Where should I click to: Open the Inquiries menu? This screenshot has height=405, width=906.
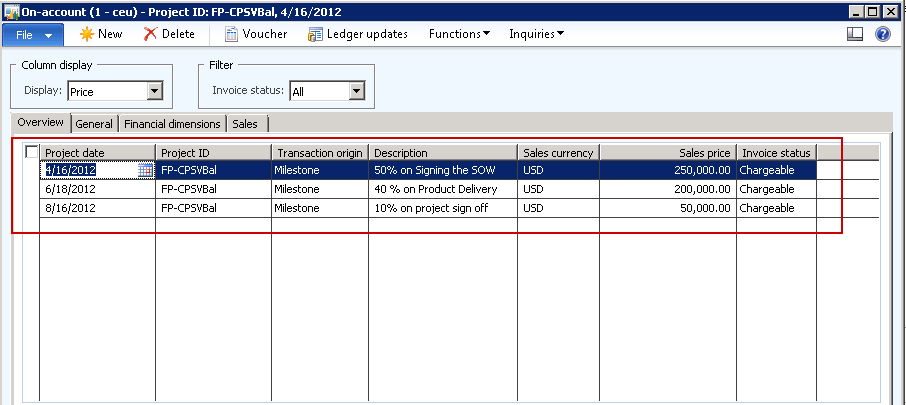point(537,34)
